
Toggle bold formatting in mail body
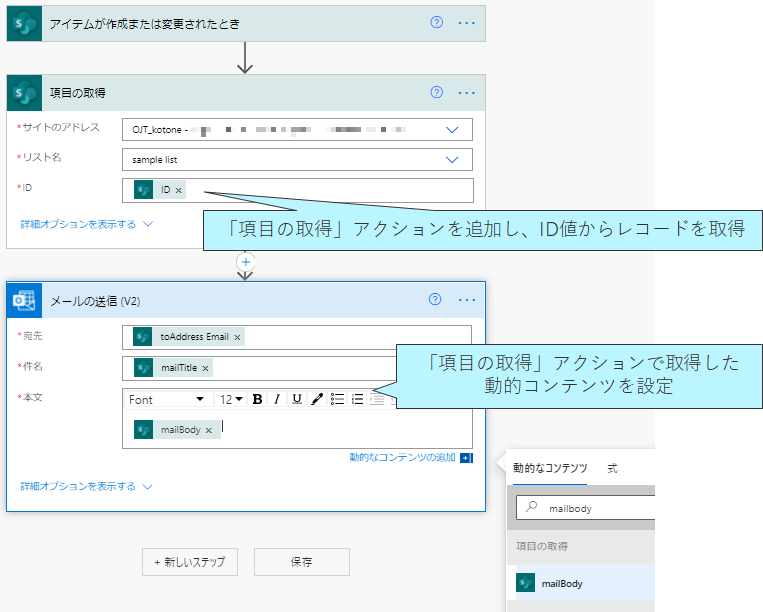257,399
